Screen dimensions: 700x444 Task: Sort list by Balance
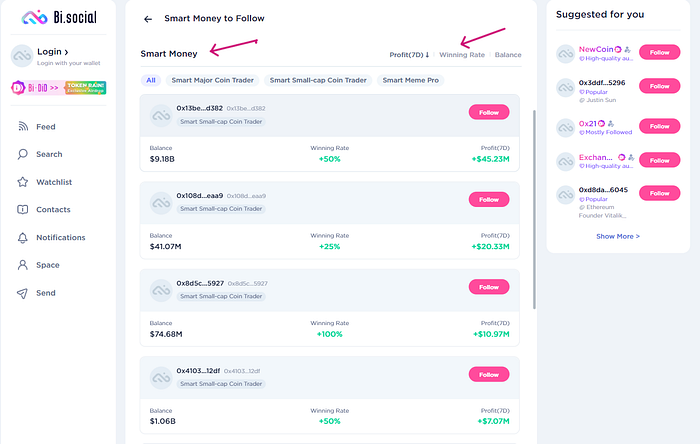coord(507,54)
